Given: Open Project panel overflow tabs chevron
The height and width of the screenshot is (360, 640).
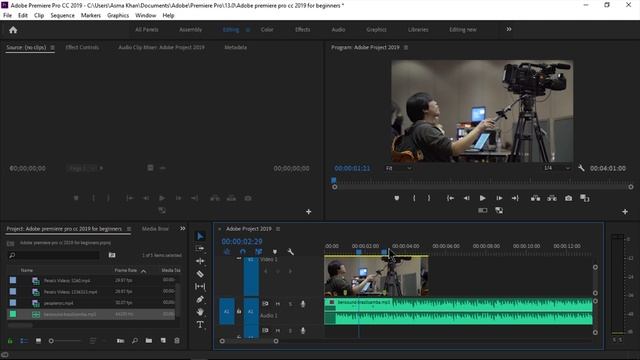Looking at the screenshot, I should point(182,229).
